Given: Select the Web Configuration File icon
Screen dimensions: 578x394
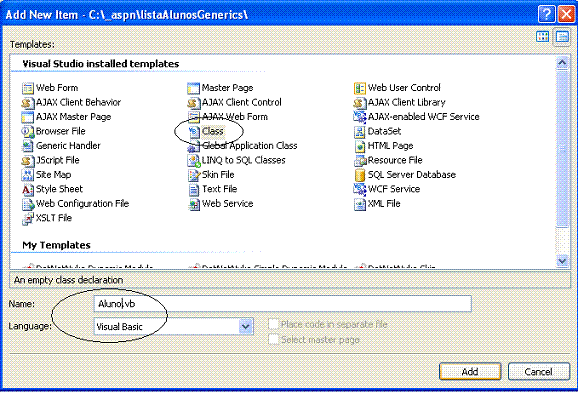Looking at the screenshot, I should 28,204.
